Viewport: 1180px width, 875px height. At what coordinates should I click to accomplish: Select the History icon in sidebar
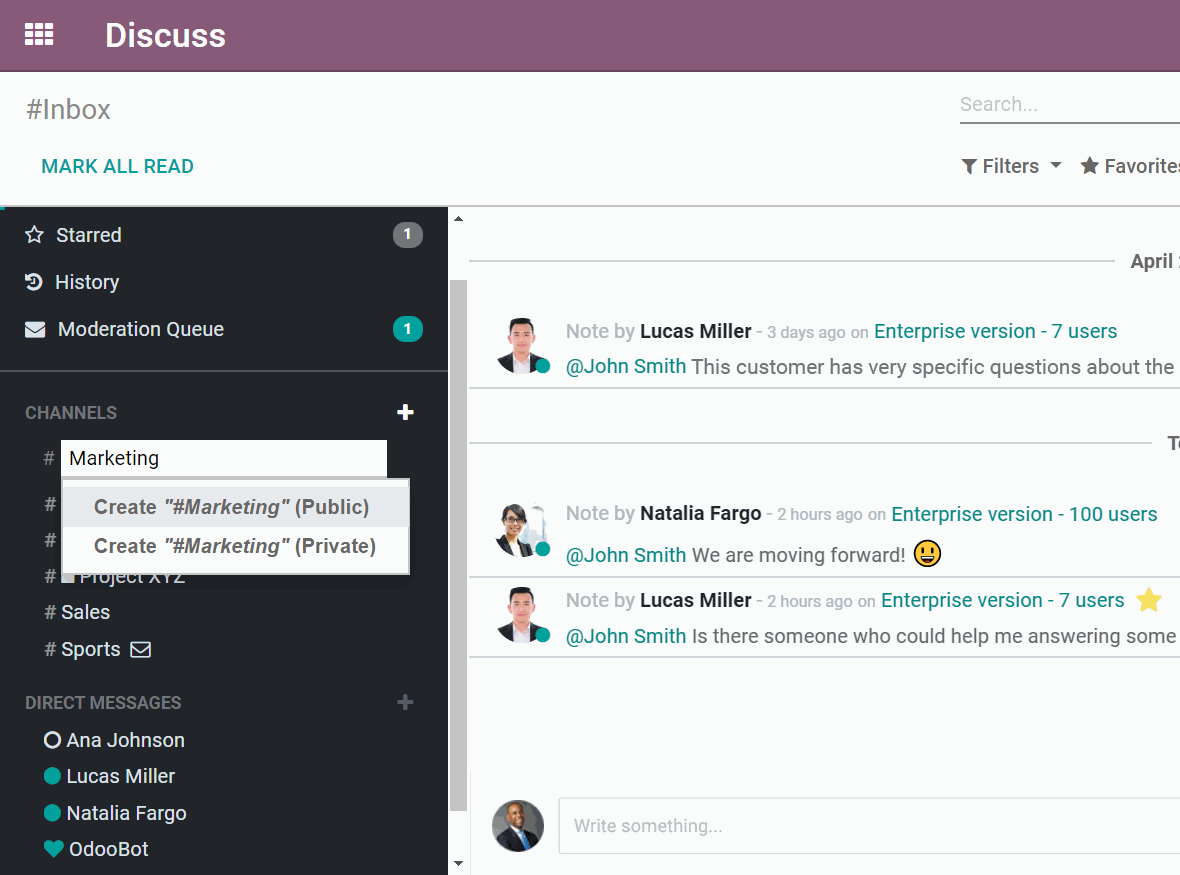(33, 281)
